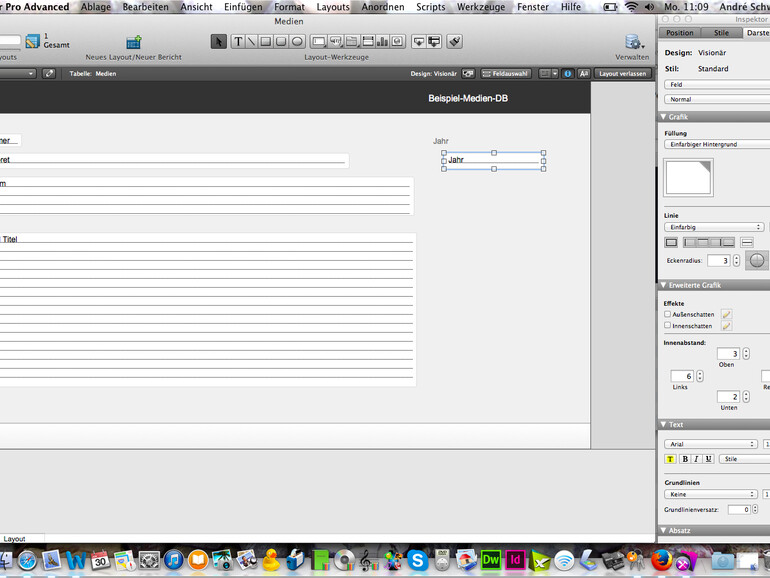Select the Oval tool
The height and width of the screenshot is (578, 770).
point(297,42)
